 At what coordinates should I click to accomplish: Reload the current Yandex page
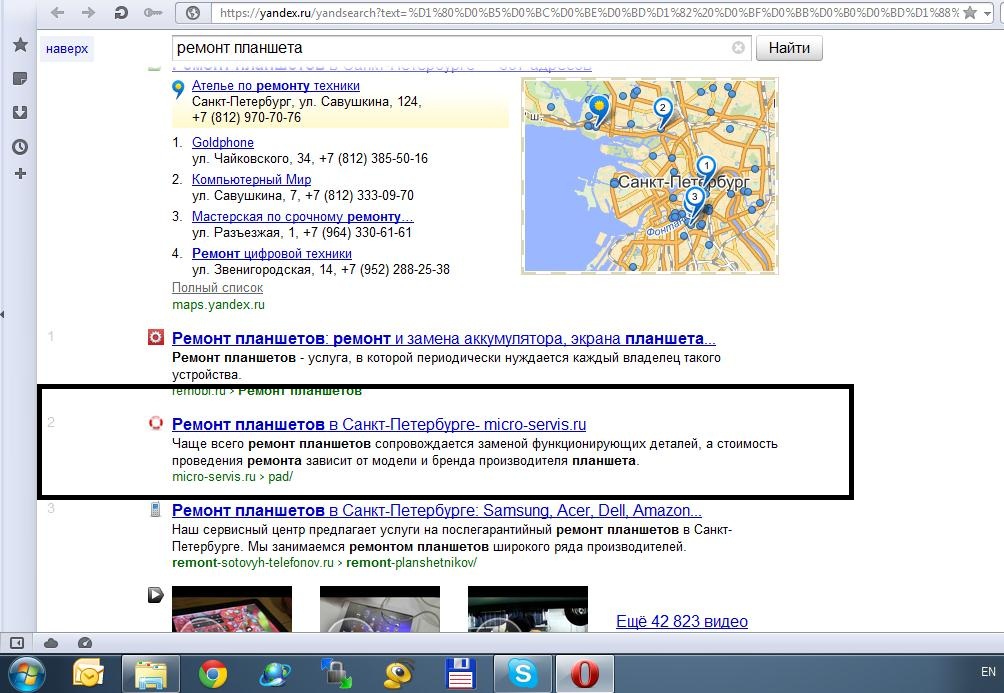[120, 12]
